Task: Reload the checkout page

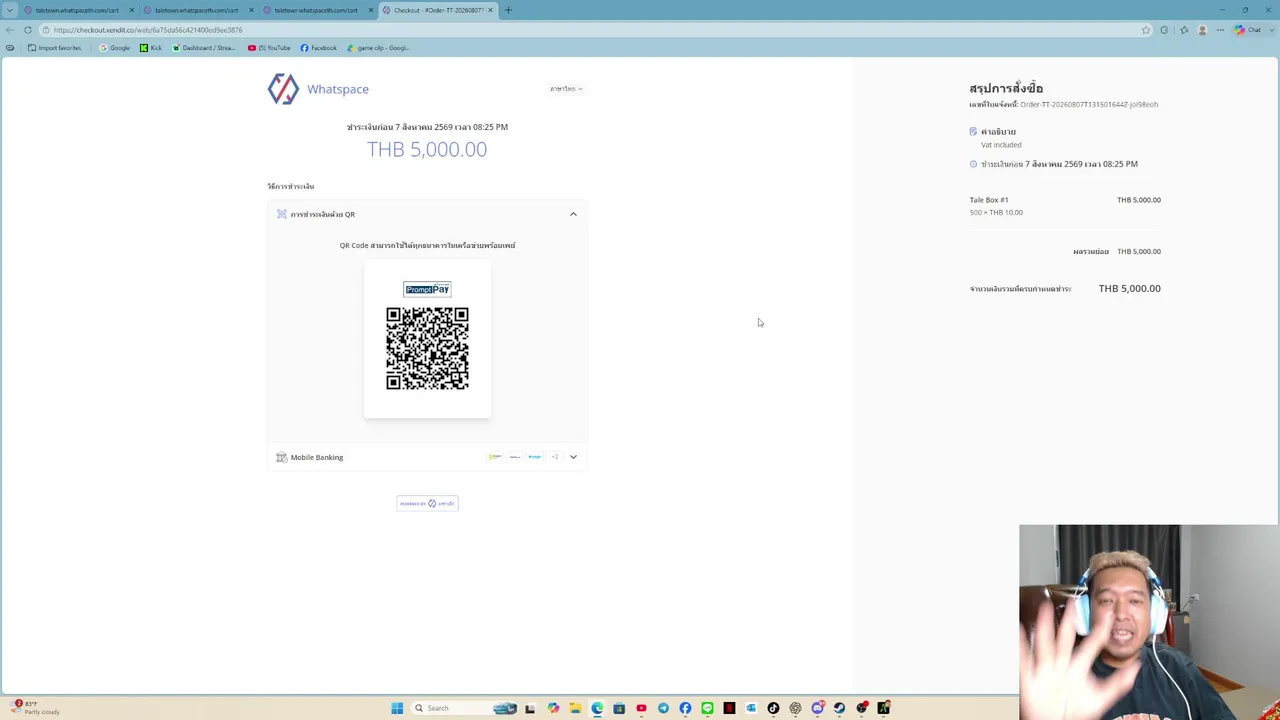Action: (28, 30)
